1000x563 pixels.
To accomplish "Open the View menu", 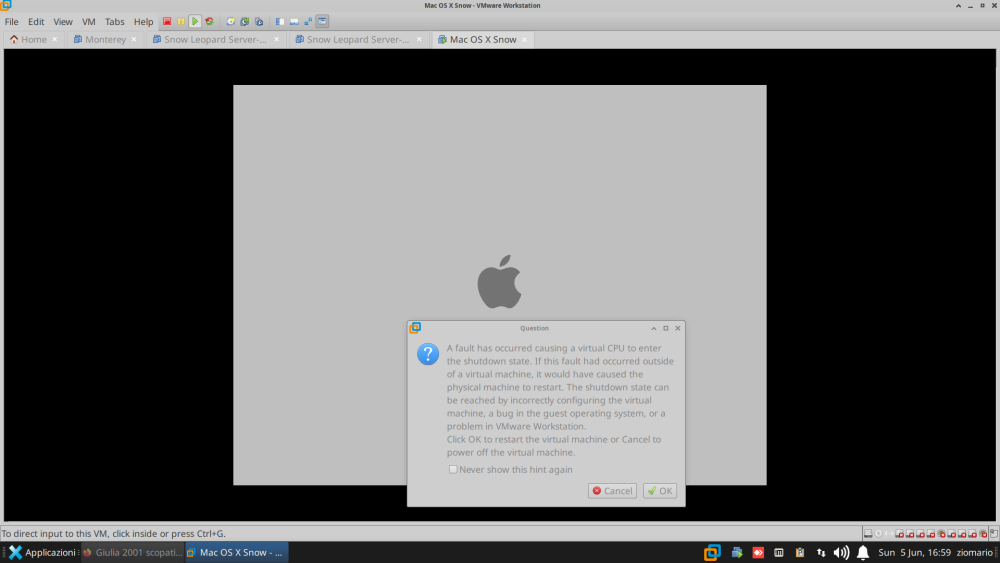I will (62, 22).
